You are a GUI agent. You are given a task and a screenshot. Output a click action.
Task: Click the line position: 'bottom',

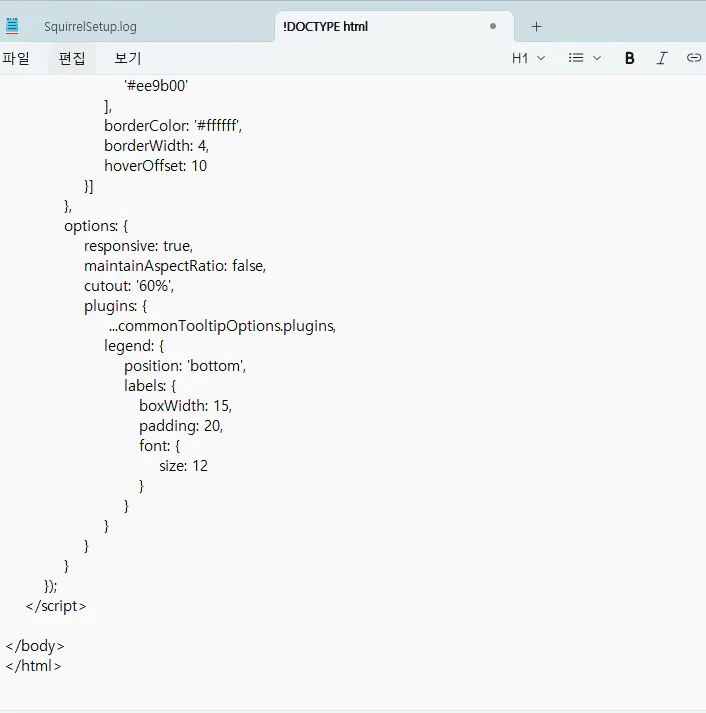(x=185, y=366)
